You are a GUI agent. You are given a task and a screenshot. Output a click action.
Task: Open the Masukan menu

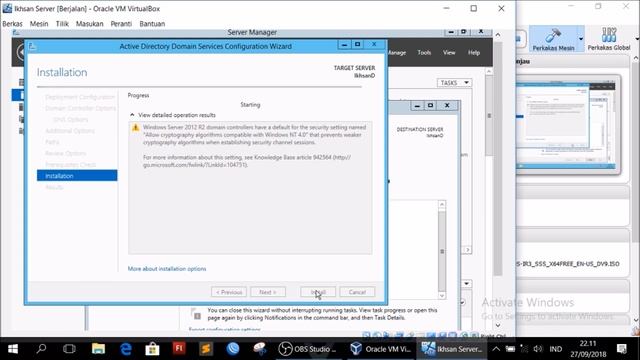tap(89, 24)
